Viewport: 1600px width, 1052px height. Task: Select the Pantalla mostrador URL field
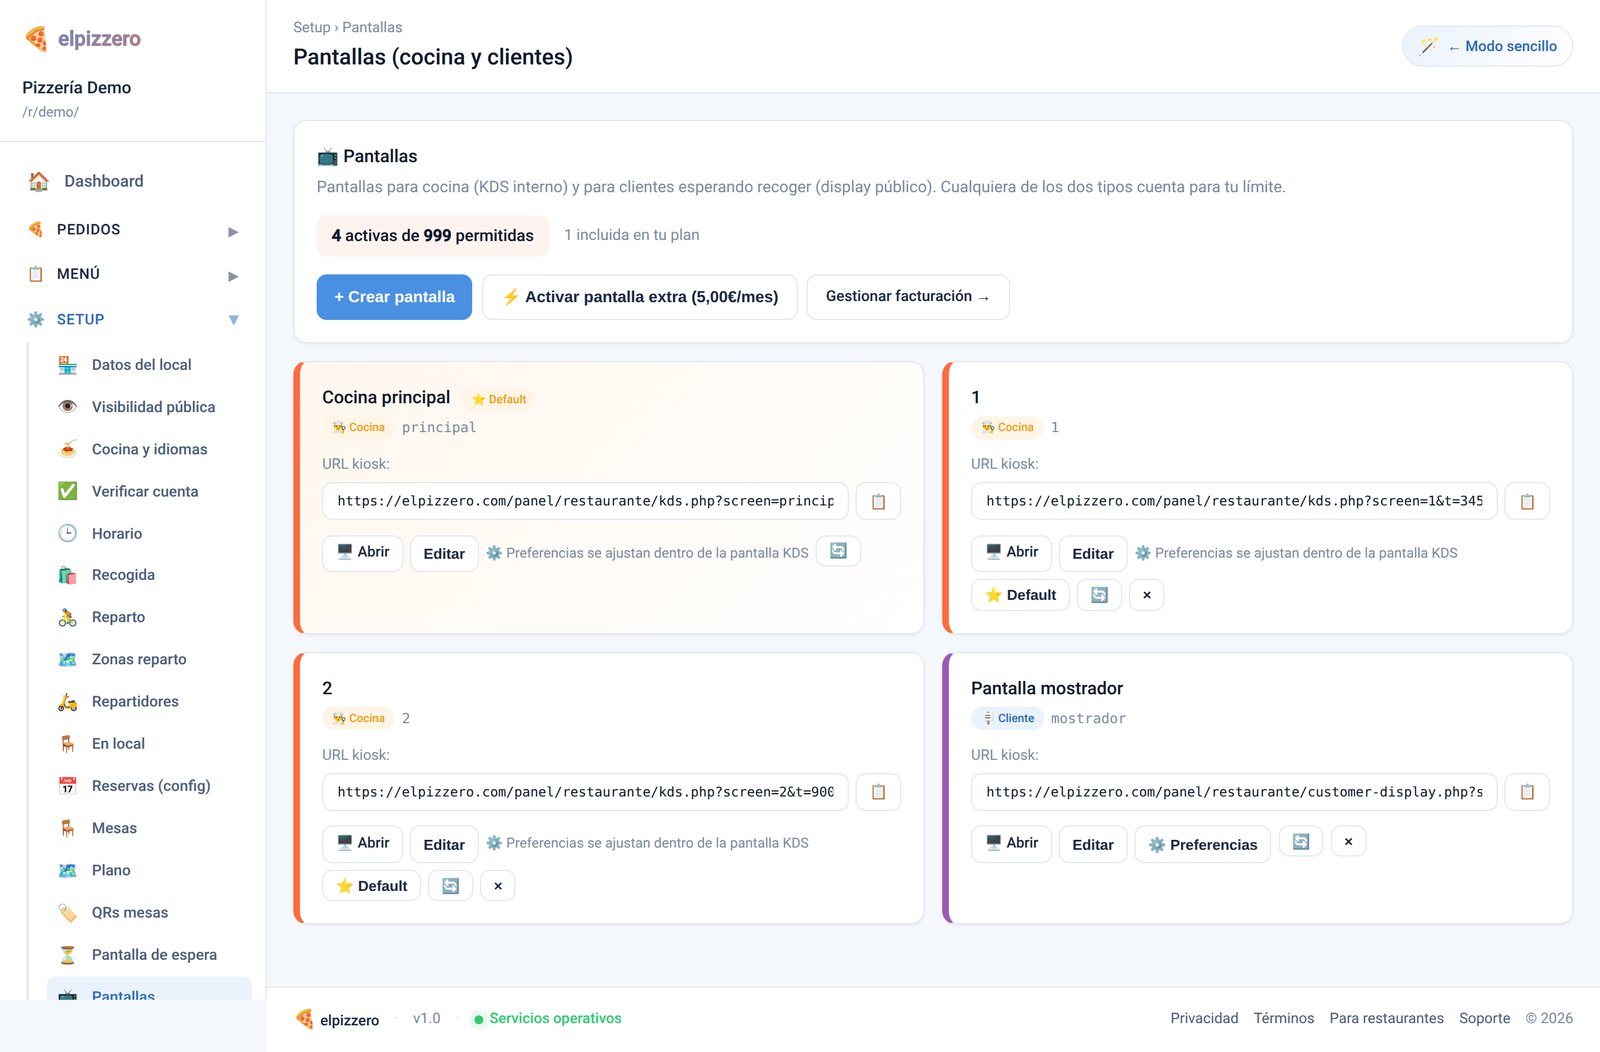point(1234,792)
